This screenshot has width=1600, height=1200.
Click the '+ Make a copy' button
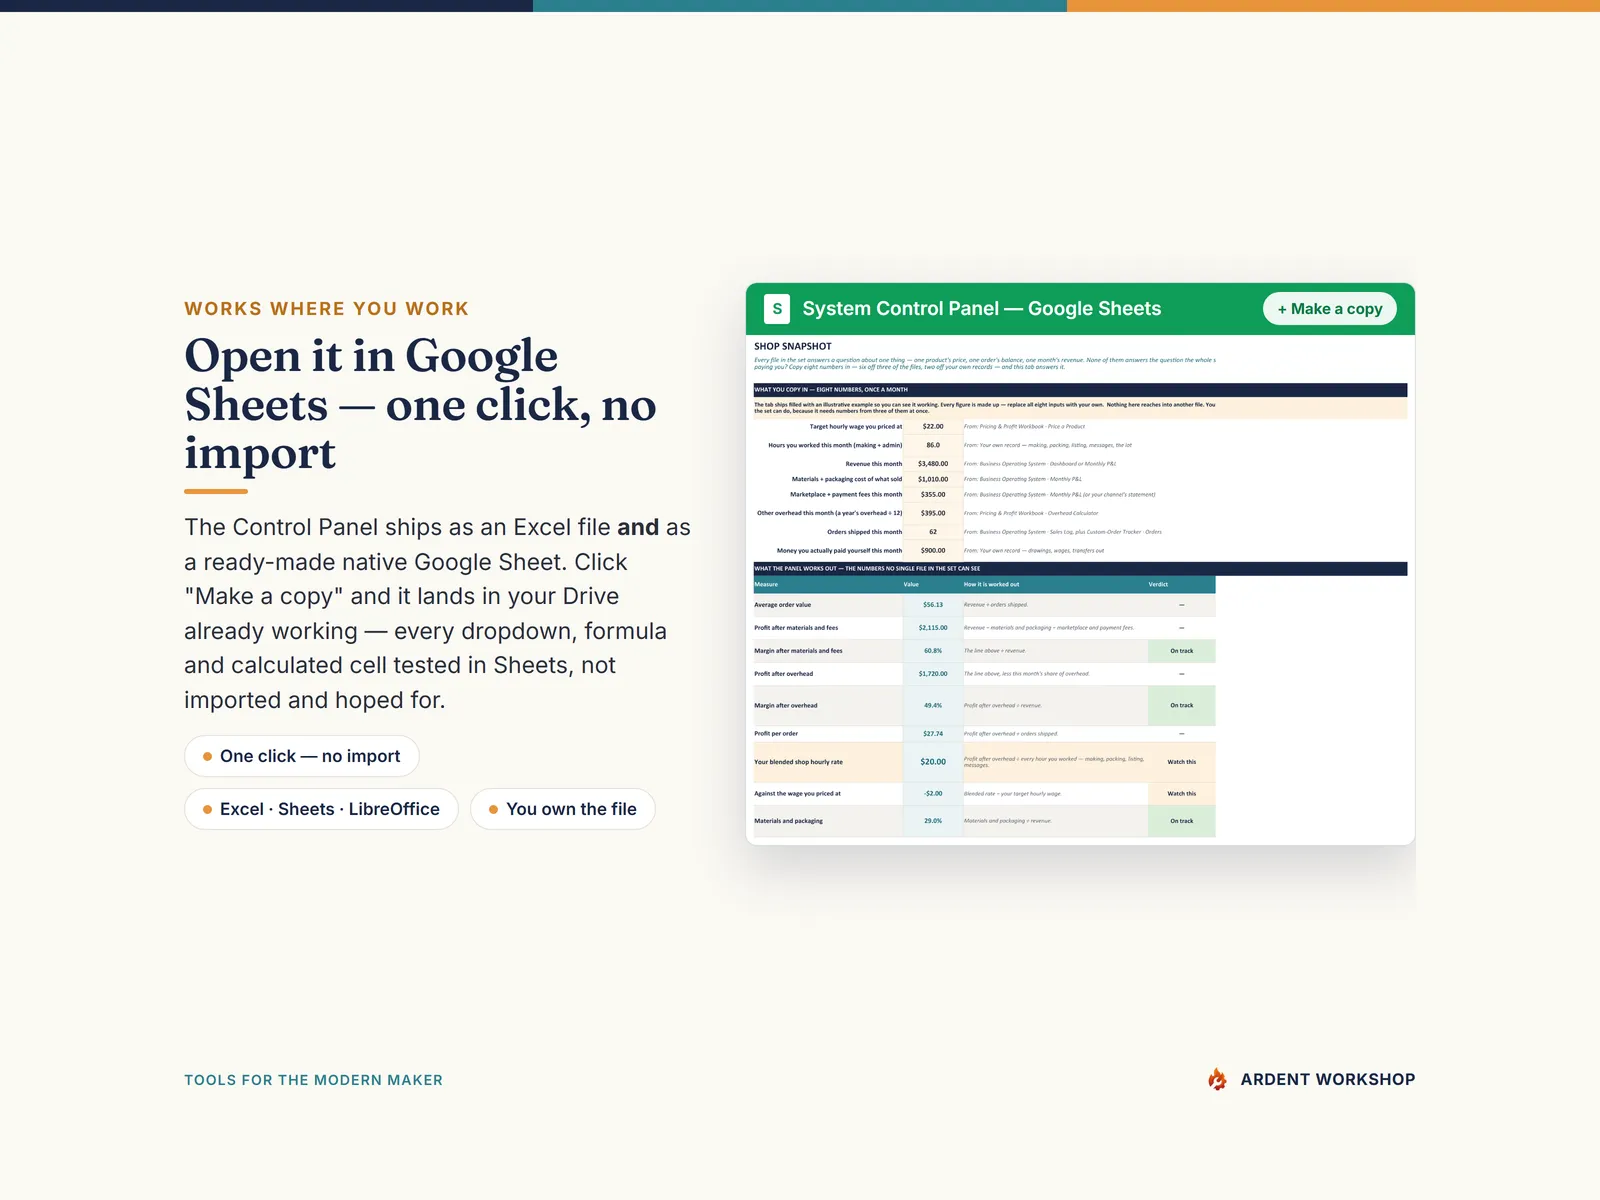click(1330, 309)
